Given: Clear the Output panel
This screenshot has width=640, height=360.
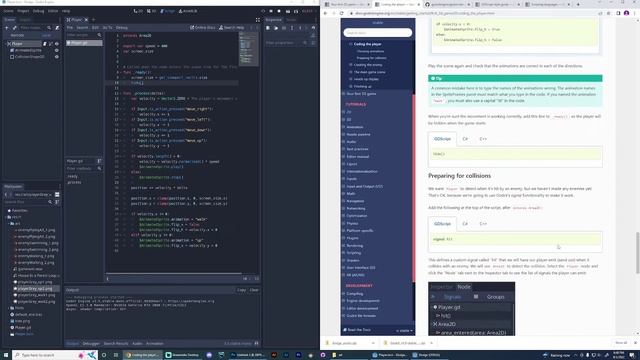Looking at the screenshot, I should (254, 290).
